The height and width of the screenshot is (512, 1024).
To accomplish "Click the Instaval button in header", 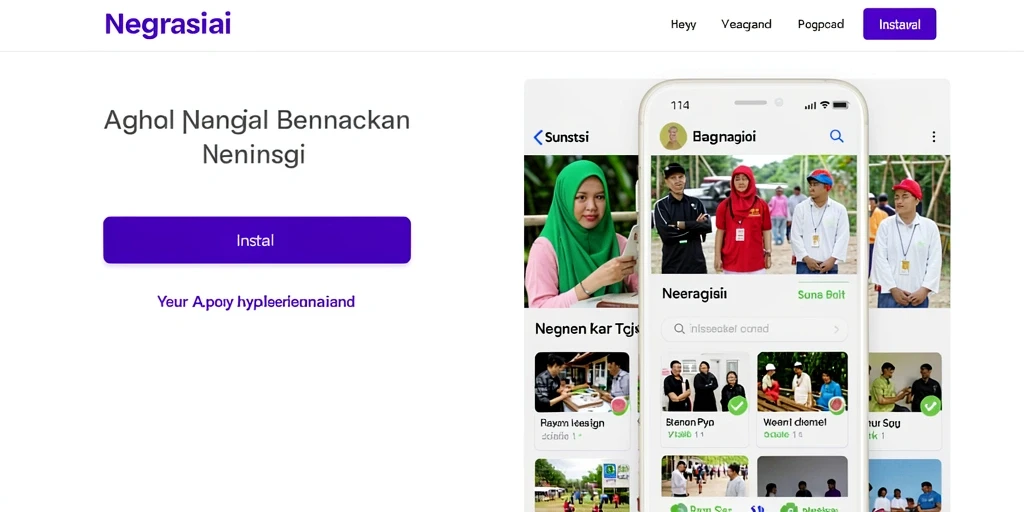I will (x=899, y=24).
